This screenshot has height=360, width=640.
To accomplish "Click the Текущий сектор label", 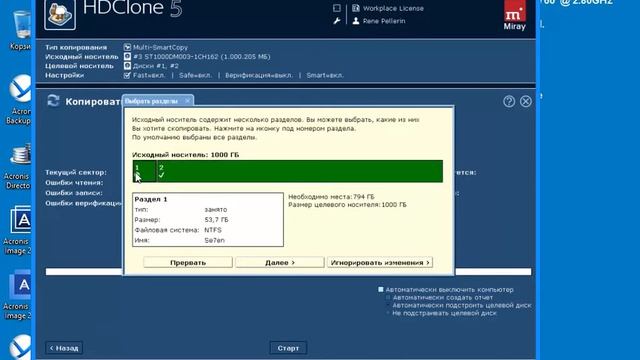I will [x=76, y=172].
